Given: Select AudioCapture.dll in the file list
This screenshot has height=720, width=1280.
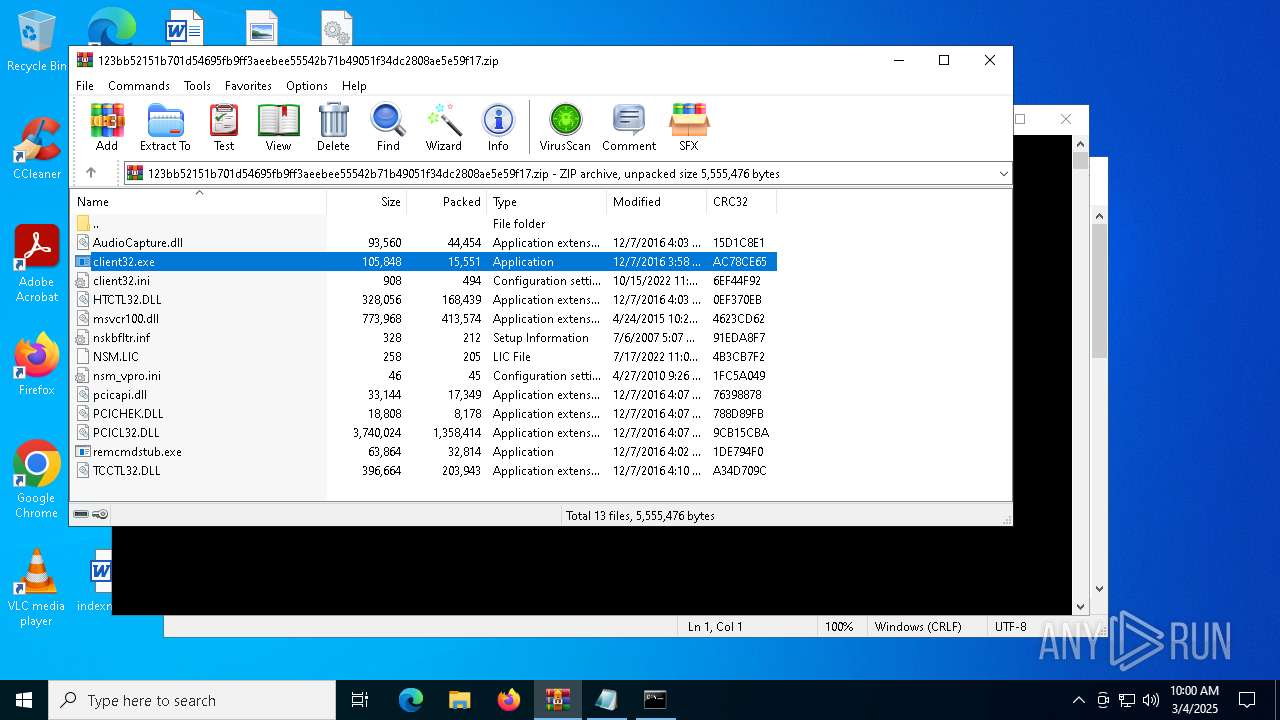Looking at the screenshot, I should (x=424, y=243).
